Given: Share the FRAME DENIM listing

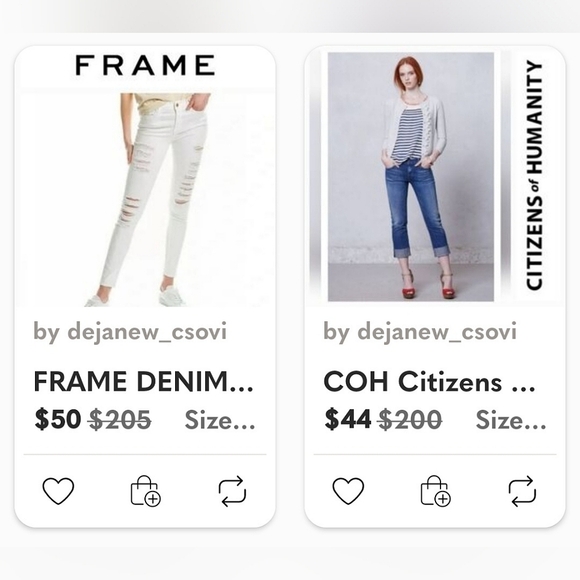Looking at the screenshot, I should coord(232,491).
